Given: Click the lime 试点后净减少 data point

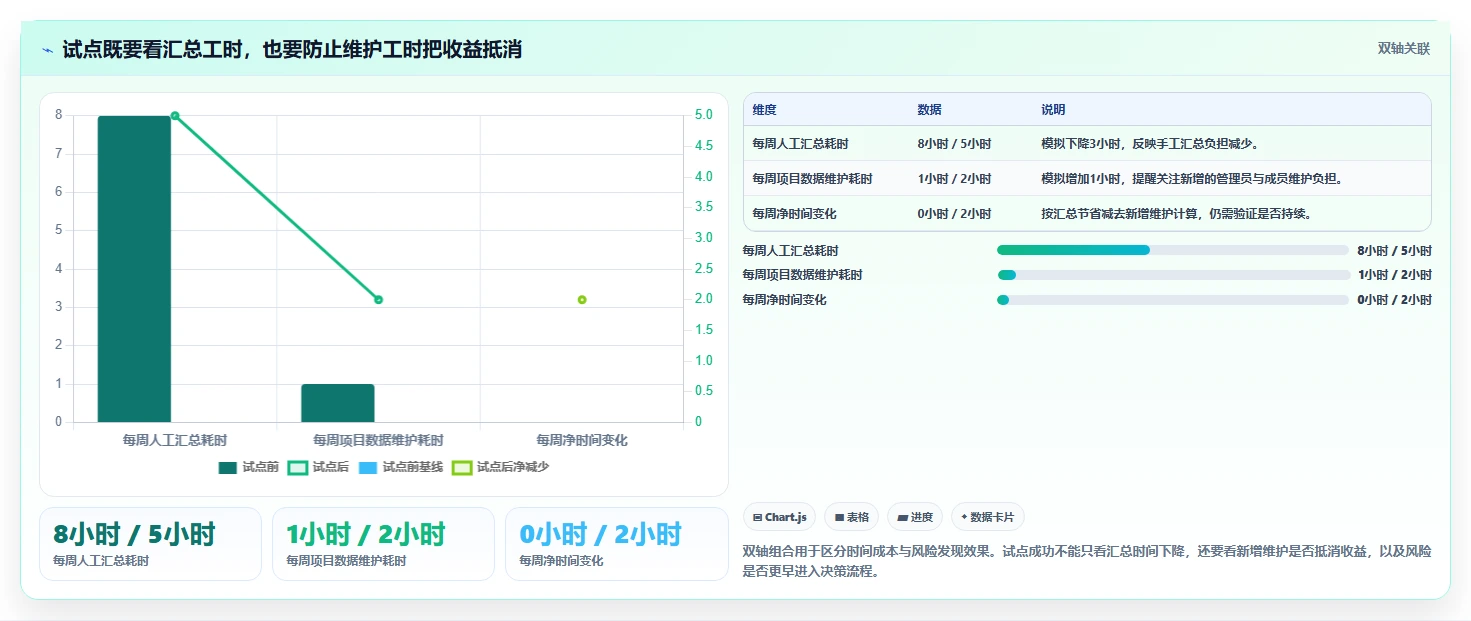Looking at the screenshot, I should pyautogui.click(x=582, y=299).
